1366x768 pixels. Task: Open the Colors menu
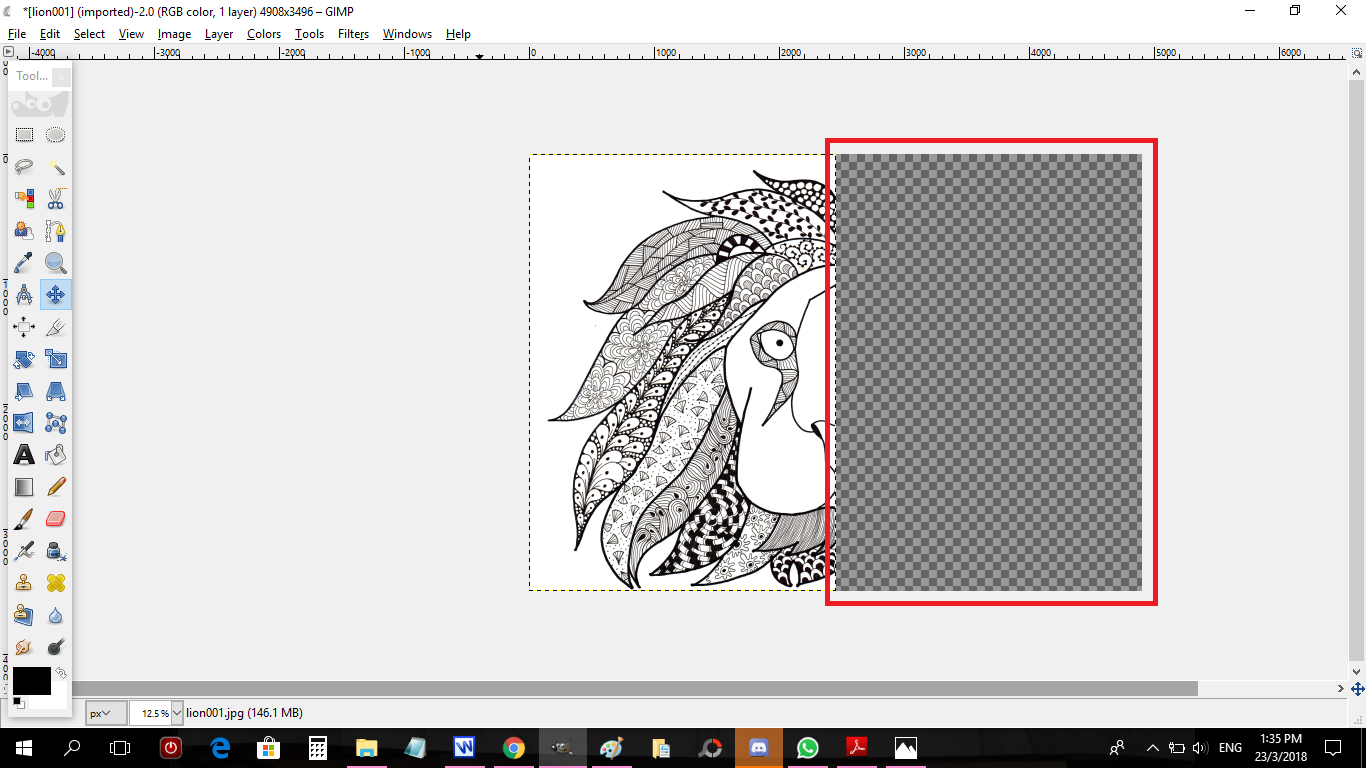tap(264, 33)
